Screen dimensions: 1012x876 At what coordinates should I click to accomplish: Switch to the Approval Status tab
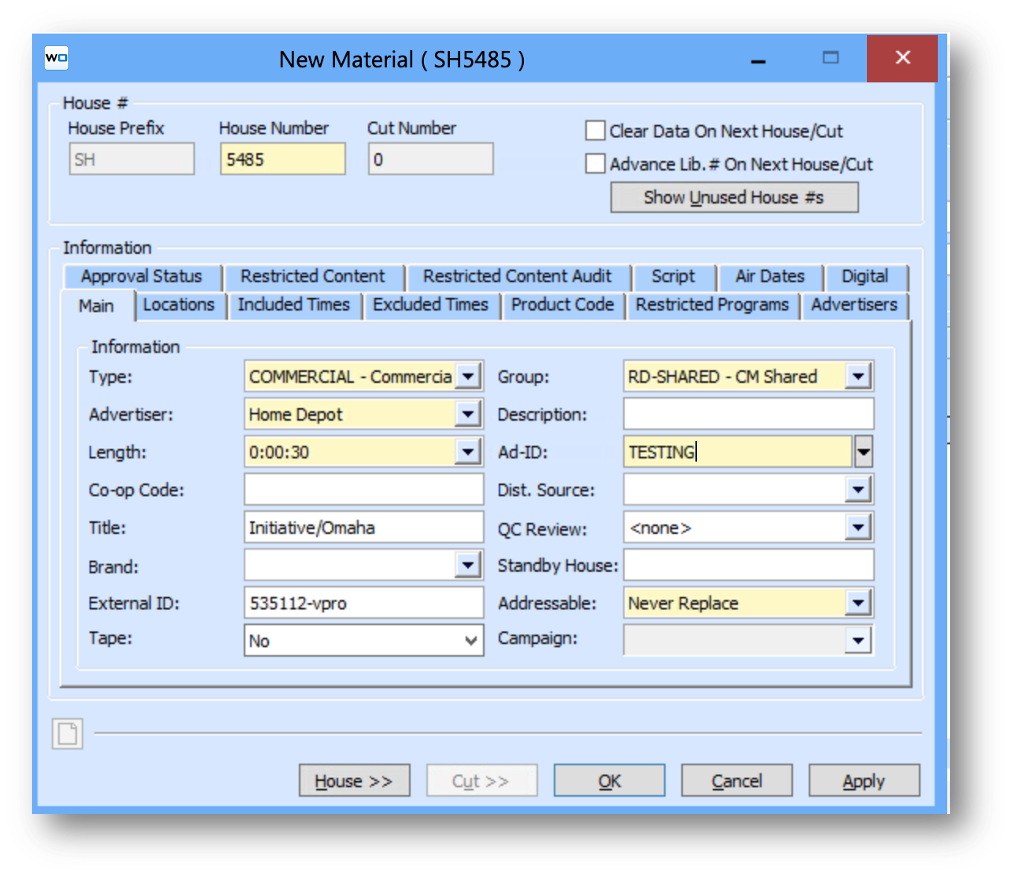tap(142, 277)
